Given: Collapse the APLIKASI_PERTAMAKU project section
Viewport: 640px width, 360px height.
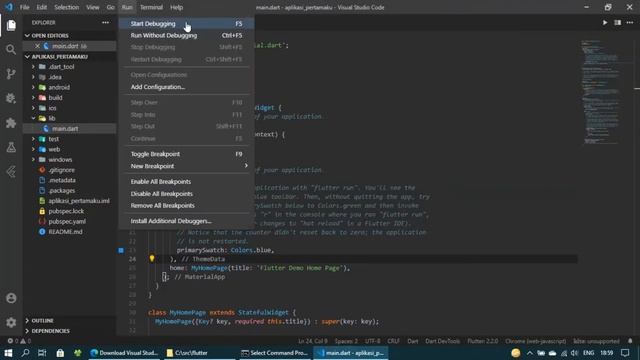Looking at the screenshot, I should click(x=27, y=56).
